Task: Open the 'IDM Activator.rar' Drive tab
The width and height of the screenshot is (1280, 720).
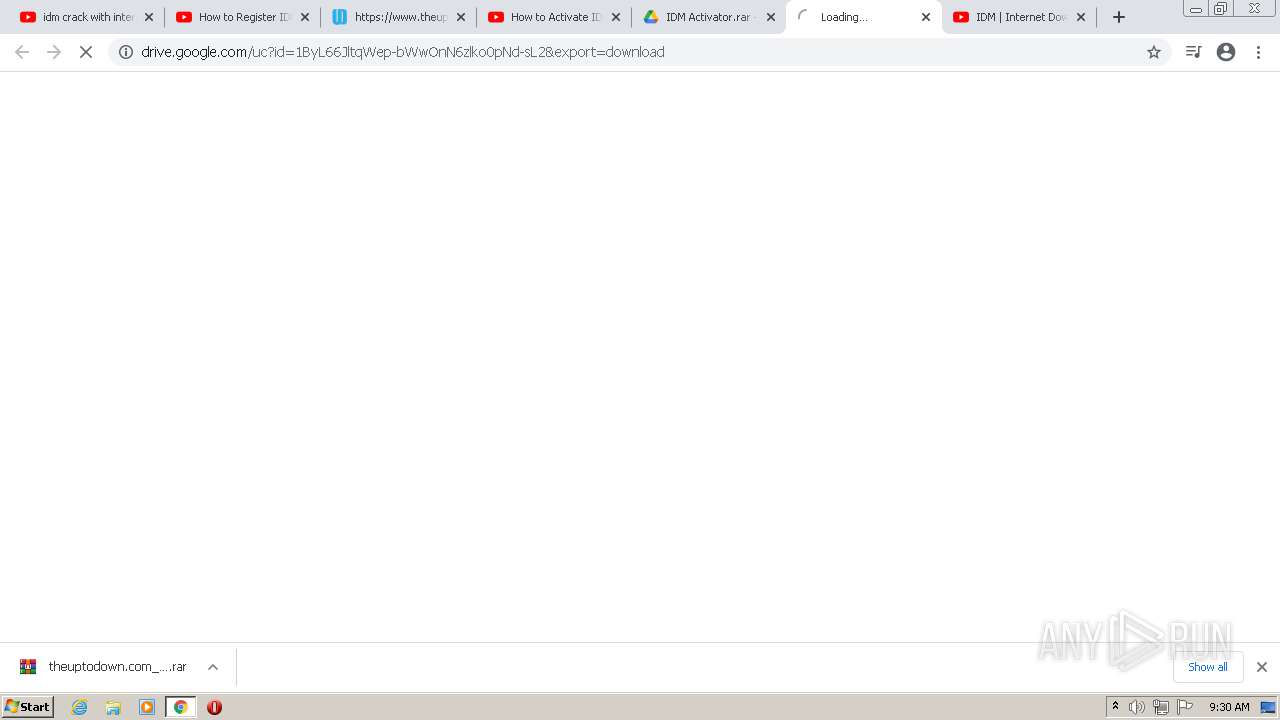Action: click(700, 17)
